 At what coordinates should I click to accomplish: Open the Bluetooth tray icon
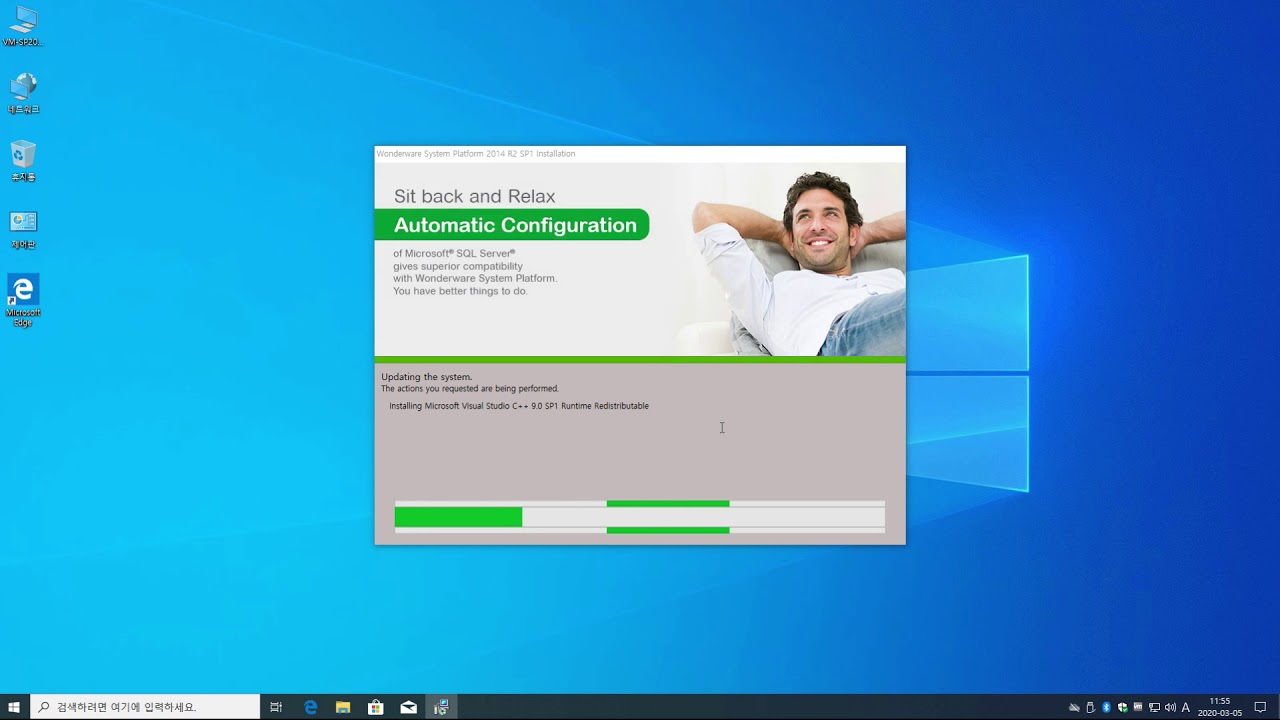pyautogui.click(x=1106, y=707)
